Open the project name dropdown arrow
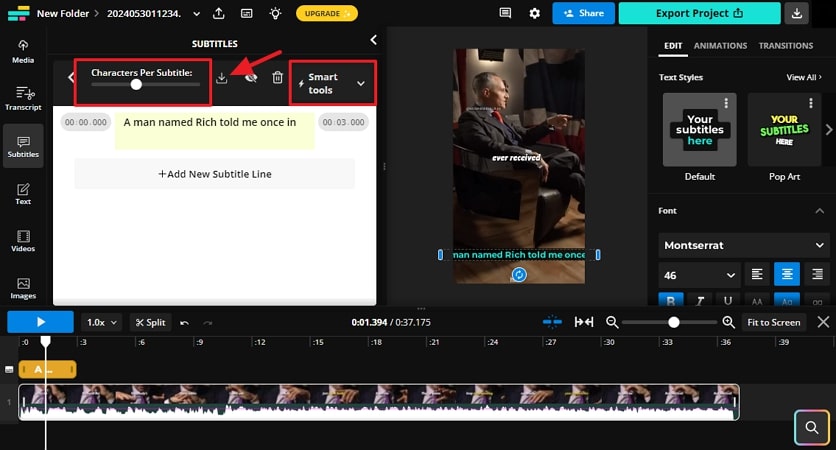Viewport: 836px width, 450px height. point(197,14)
